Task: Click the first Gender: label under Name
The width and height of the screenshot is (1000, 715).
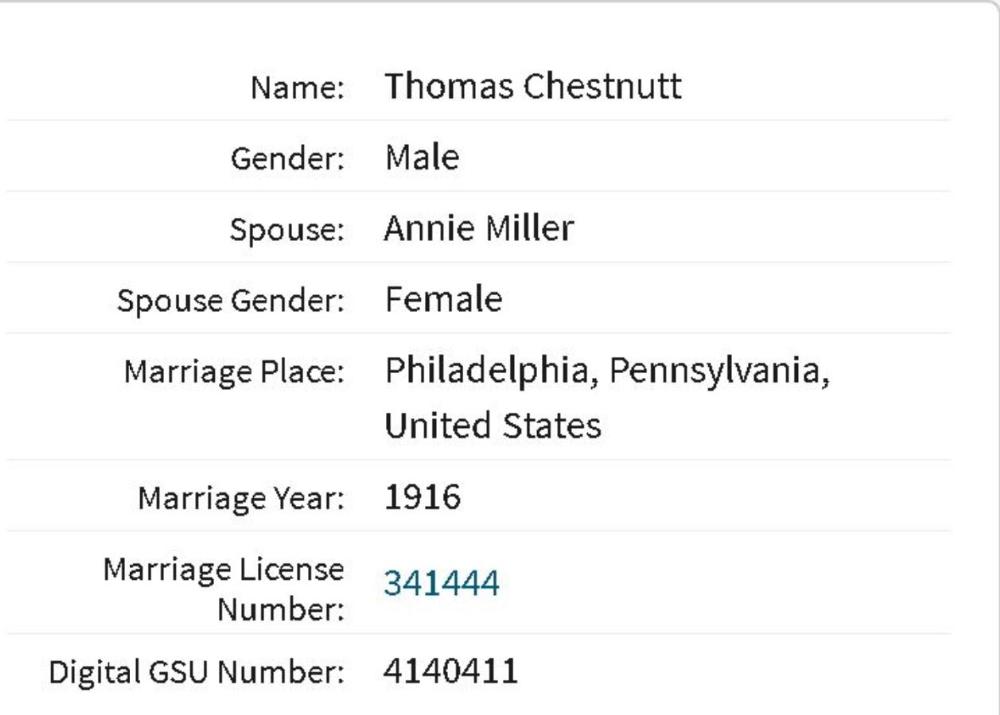Action: pyautogui.click(x=287, y=159)
